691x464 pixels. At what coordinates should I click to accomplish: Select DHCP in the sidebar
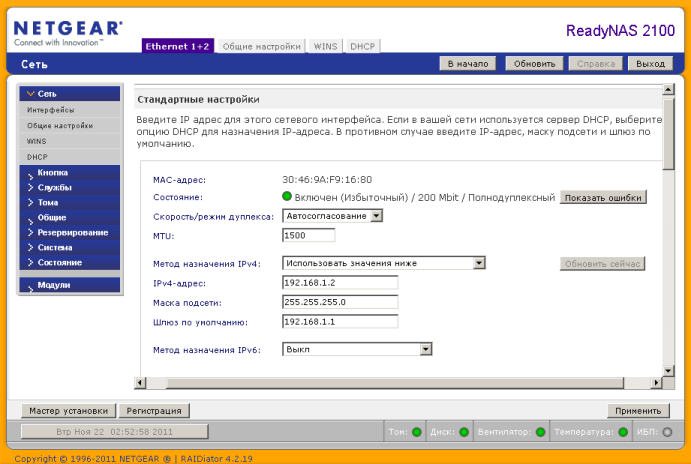coord(70,157)
